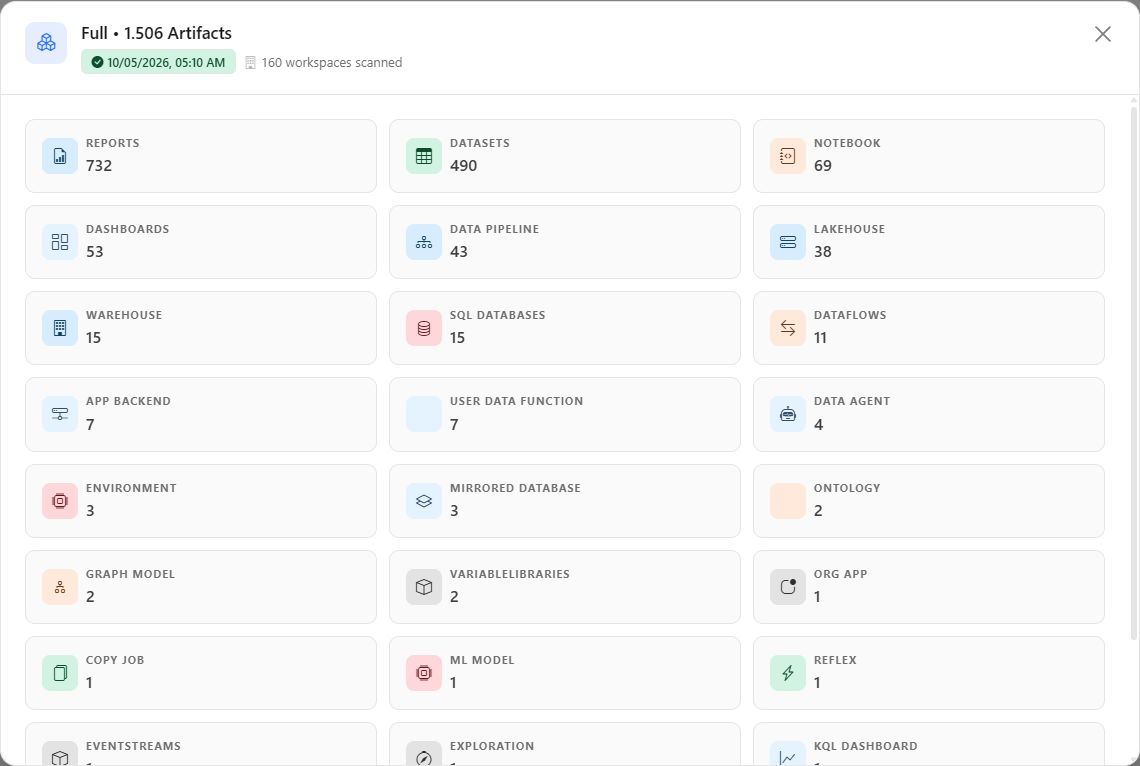The width and height of the screenshot is (1140, 766).
Task: Click the Dataflows arrows icon
Action: point(788,328)
